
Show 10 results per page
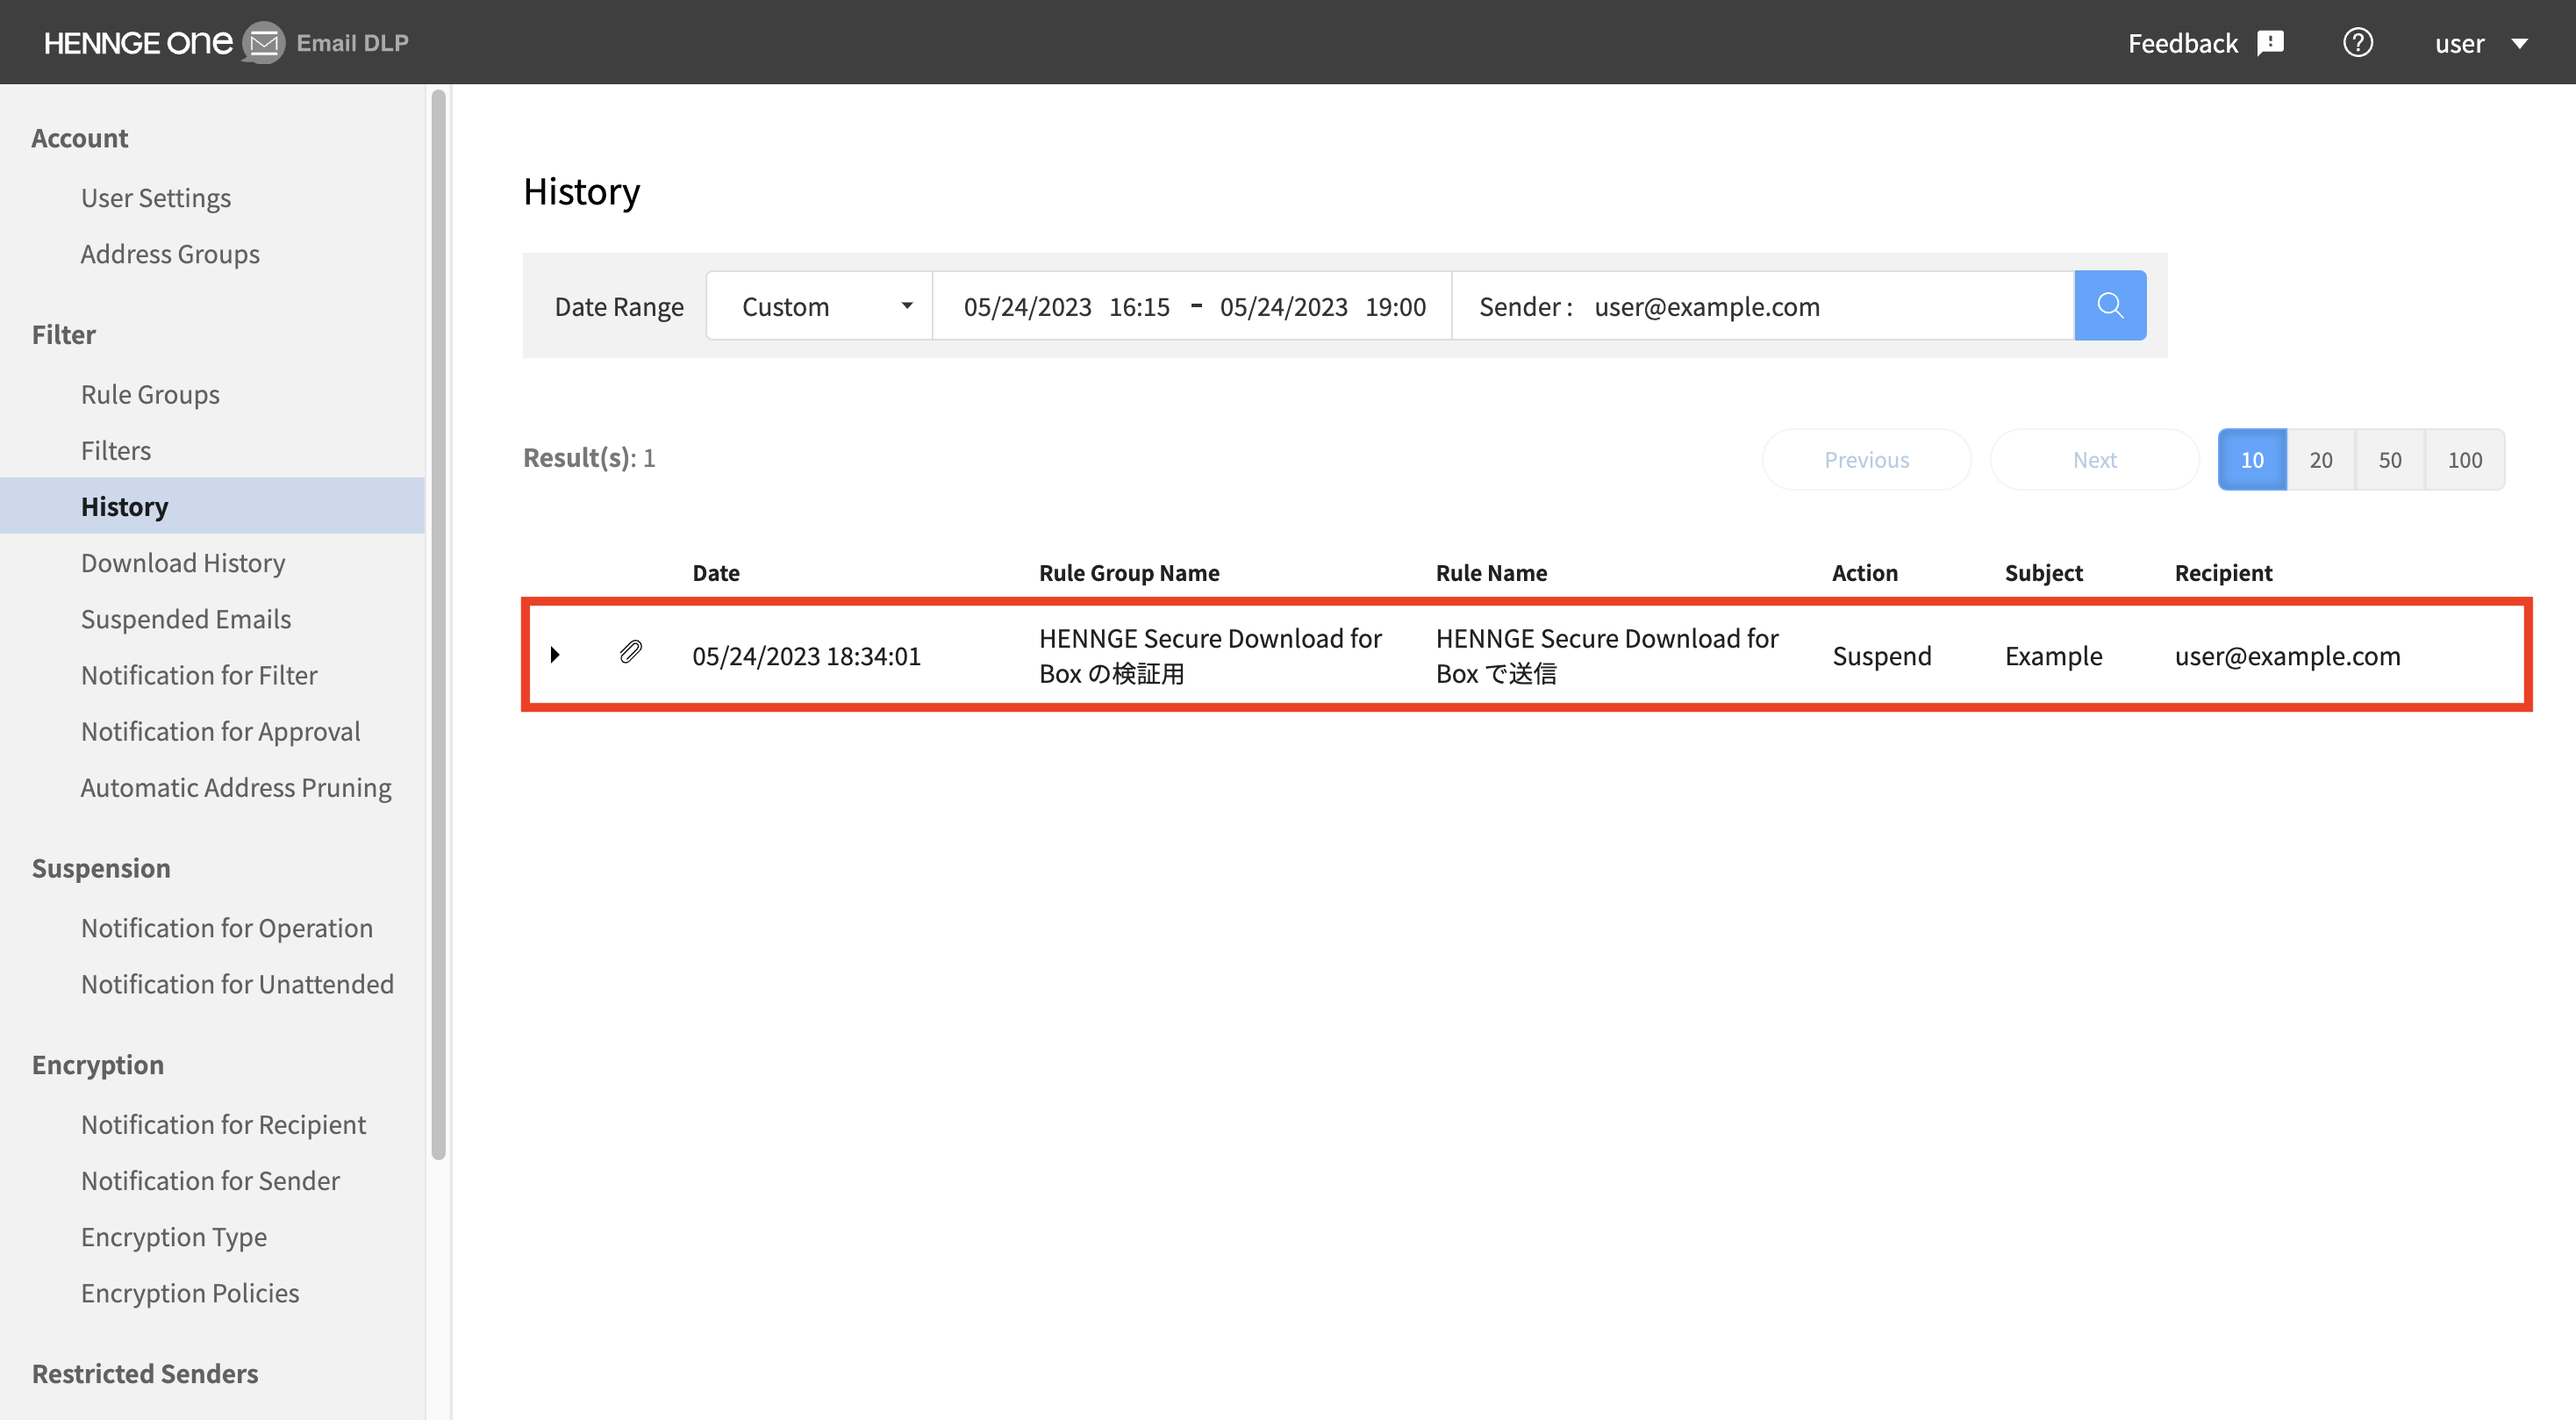pos(2252,459)
